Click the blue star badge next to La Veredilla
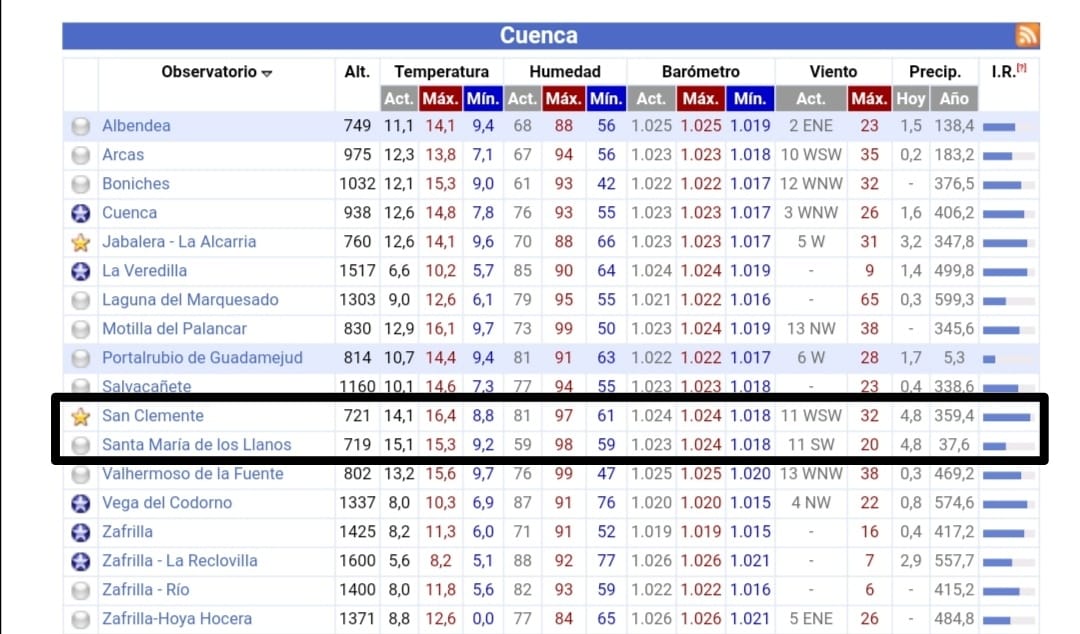This screenshot has height=634, width=1080. point(81,271)
